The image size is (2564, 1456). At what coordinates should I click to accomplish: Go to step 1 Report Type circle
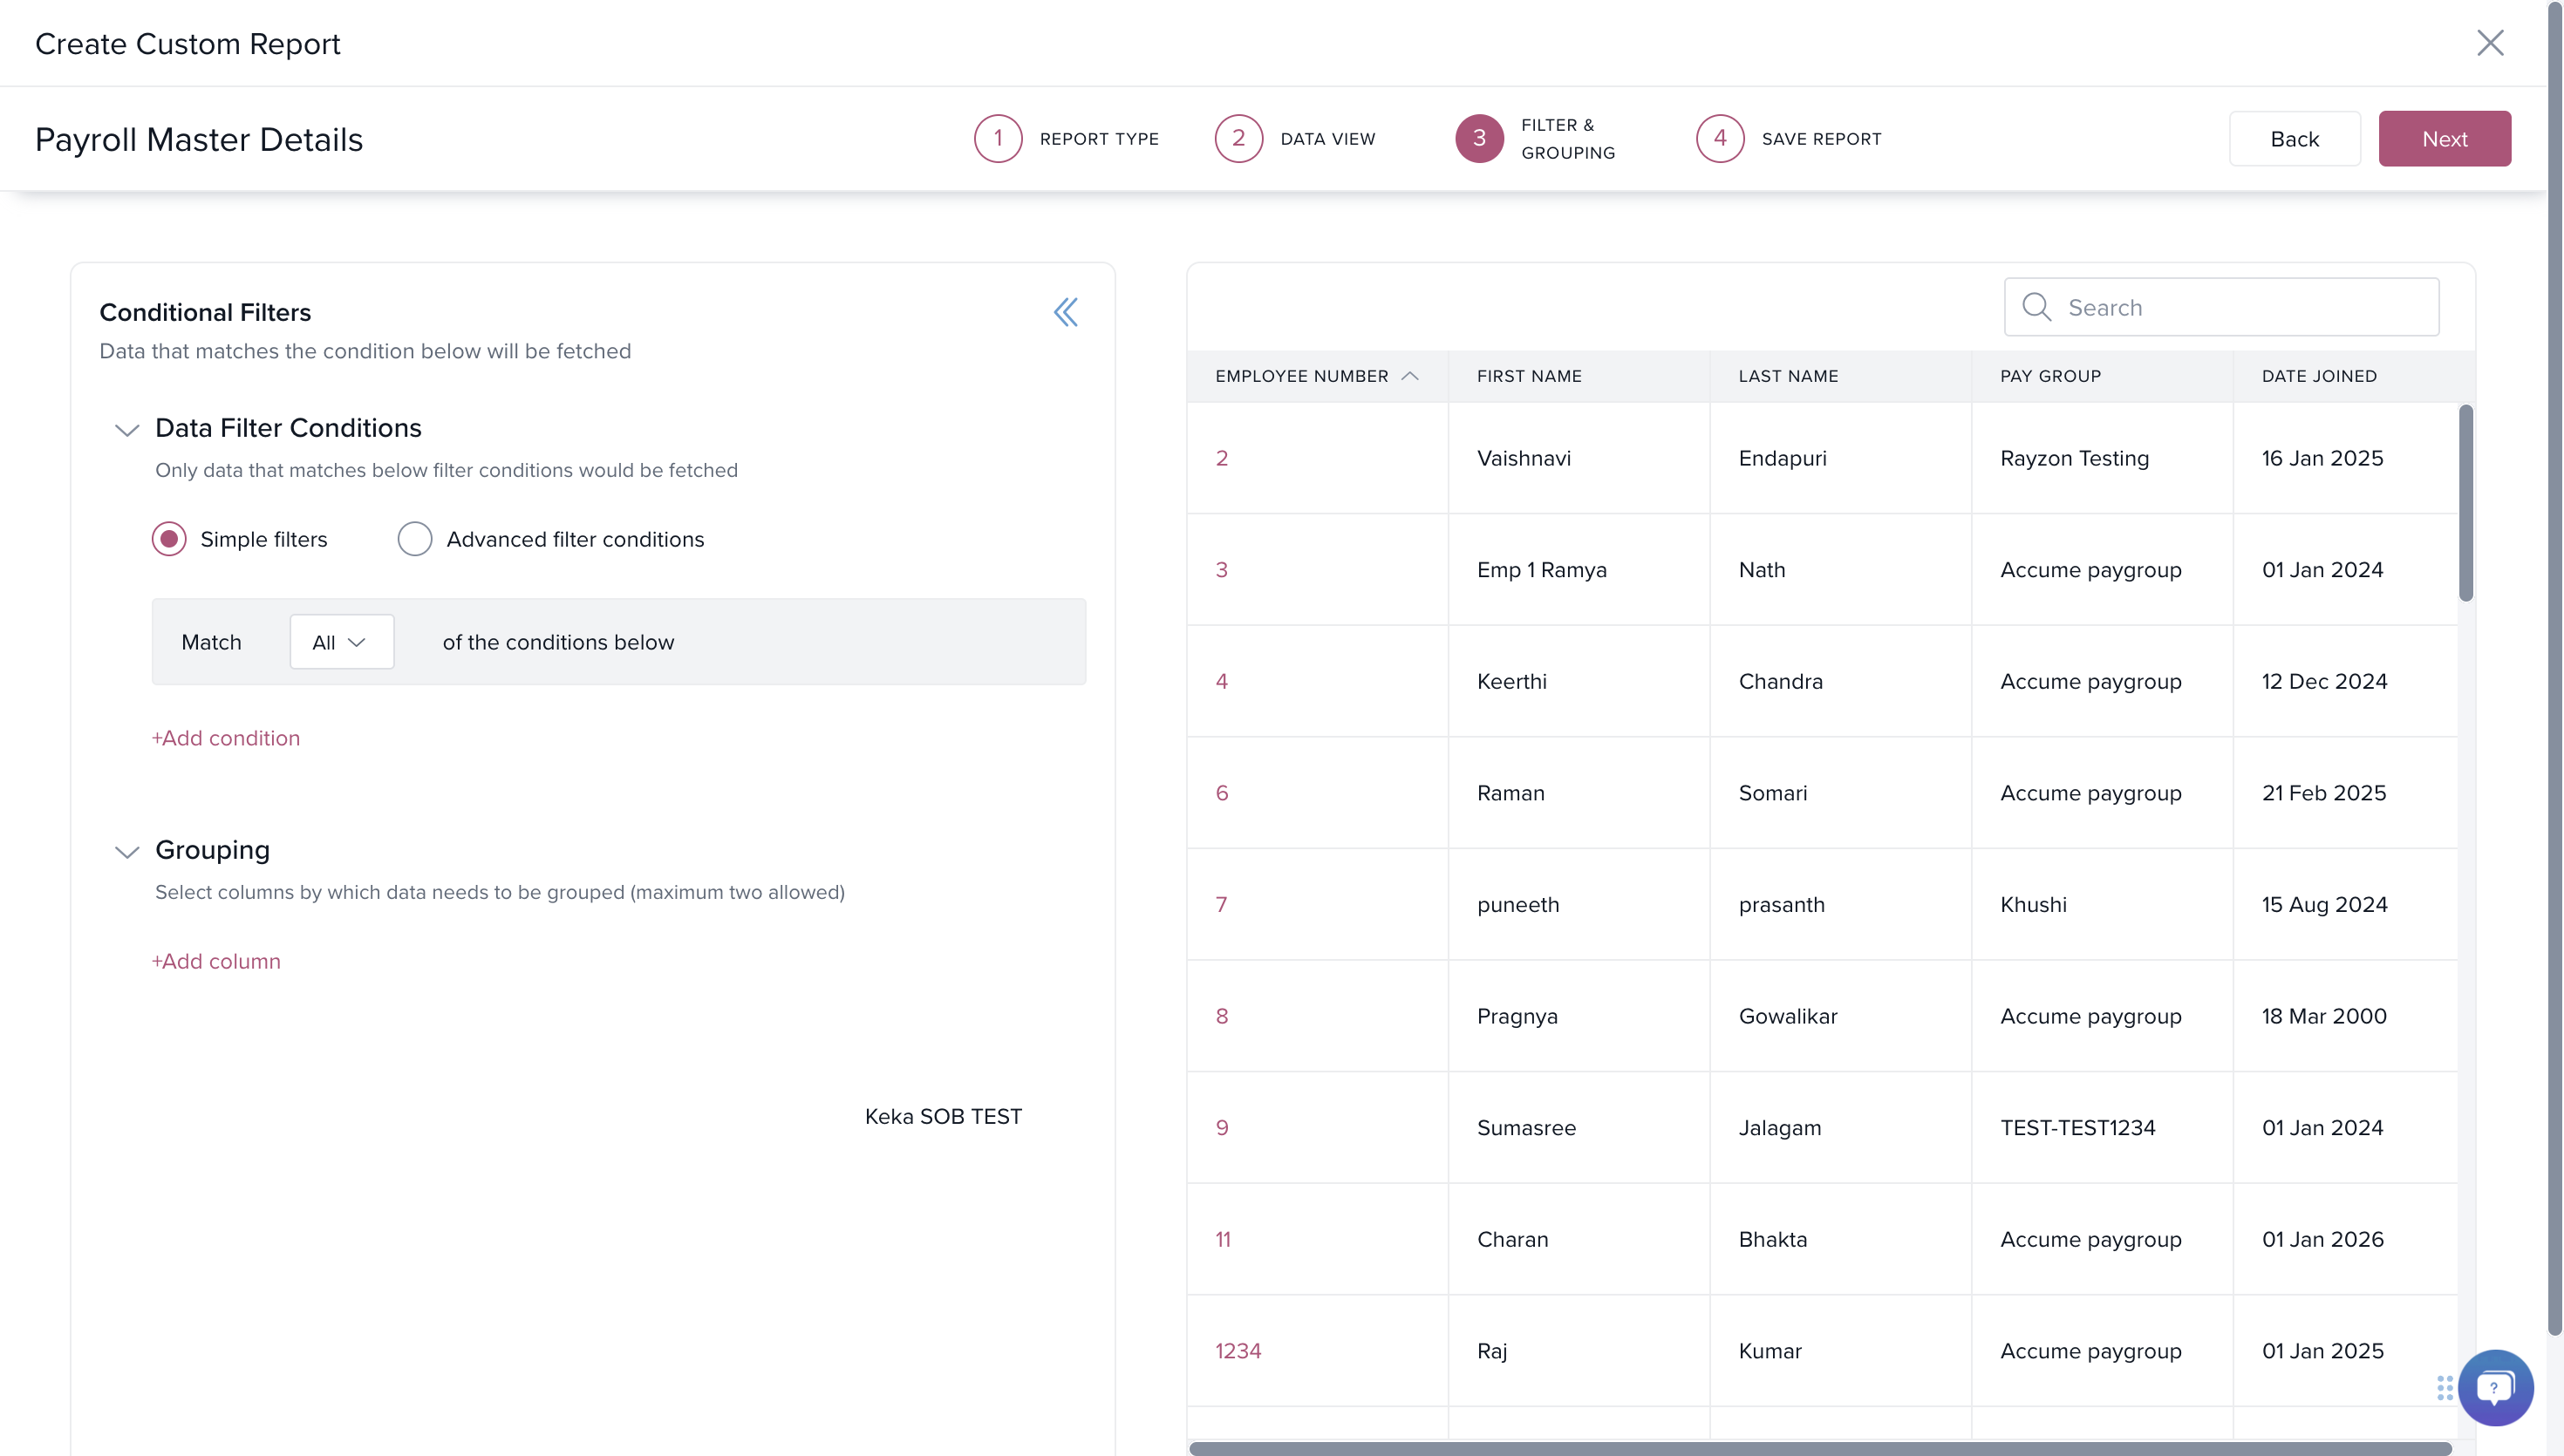(x=997, y=138)
